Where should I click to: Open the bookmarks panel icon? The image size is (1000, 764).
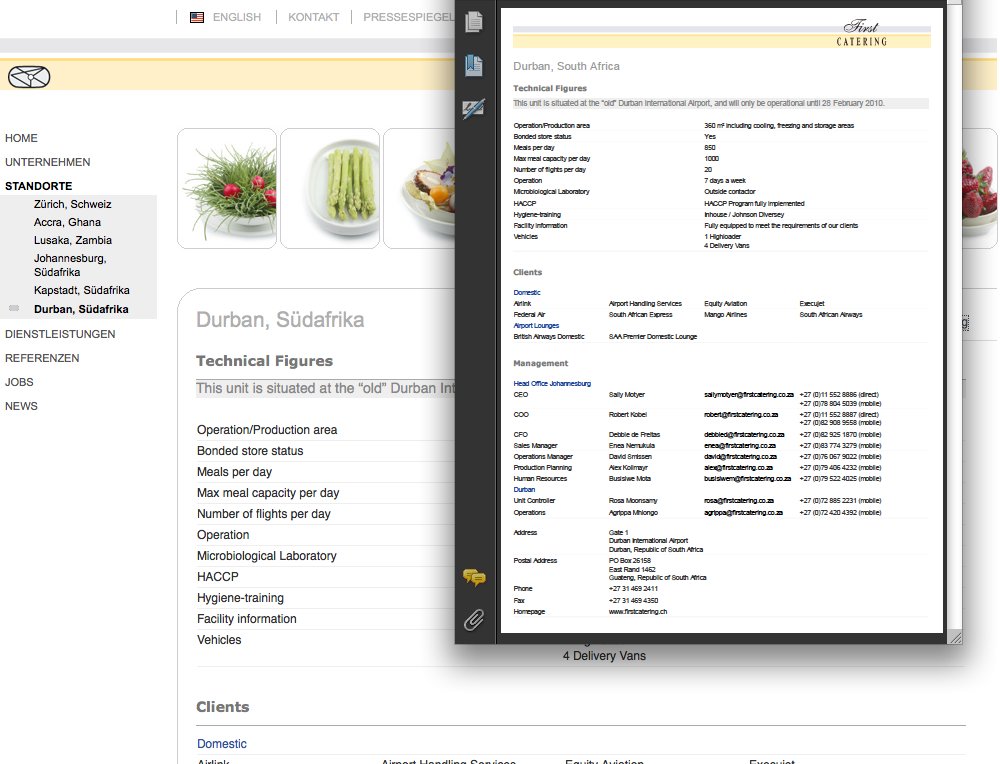(x=474, y=65)
